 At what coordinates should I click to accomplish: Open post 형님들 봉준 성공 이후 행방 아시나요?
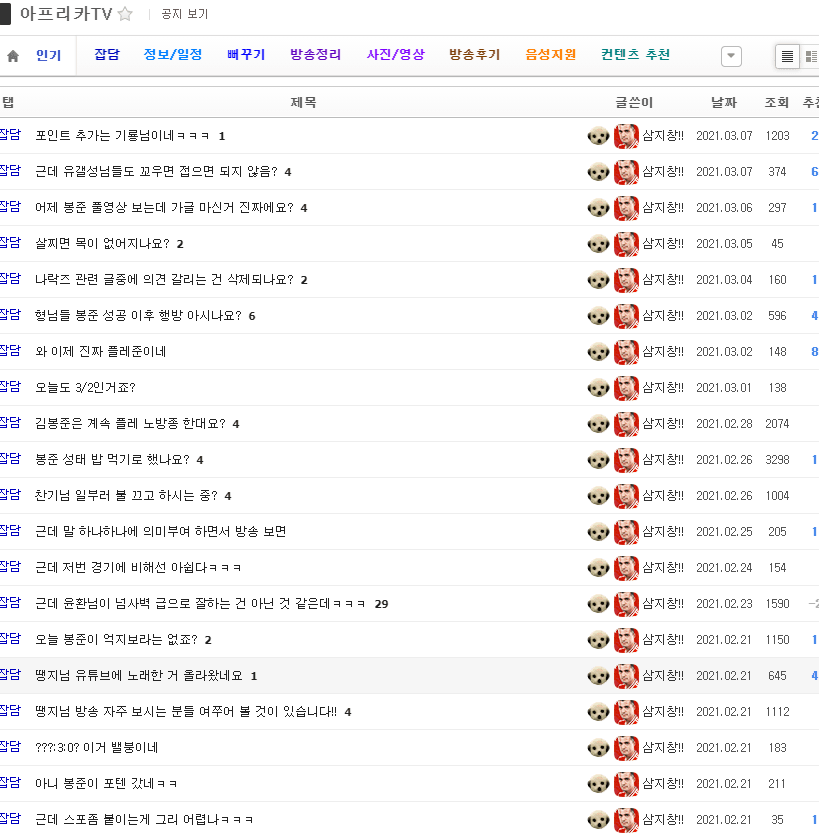click(138, 315)
